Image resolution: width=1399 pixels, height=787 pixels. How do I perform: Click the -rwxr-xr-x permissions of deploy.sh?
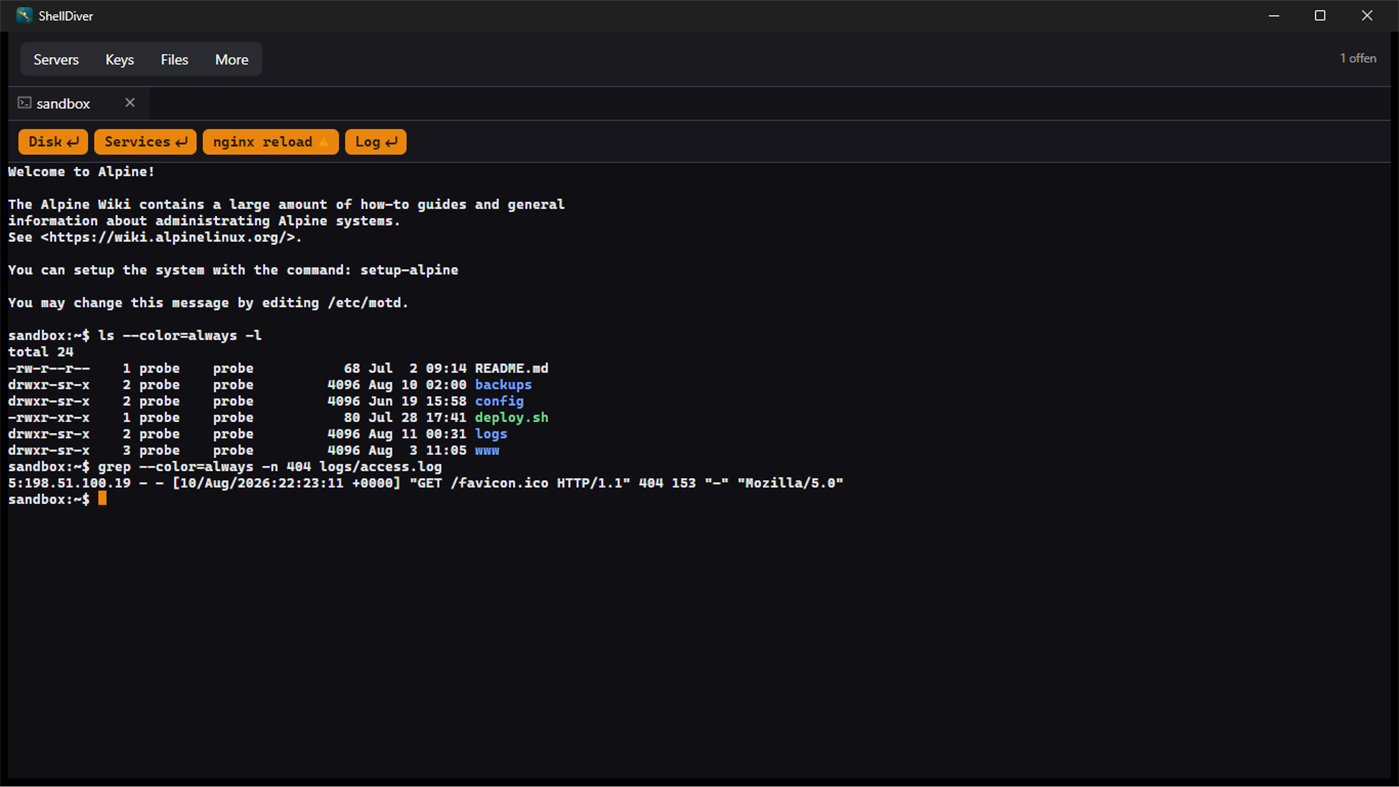click(x=49, y=418)
